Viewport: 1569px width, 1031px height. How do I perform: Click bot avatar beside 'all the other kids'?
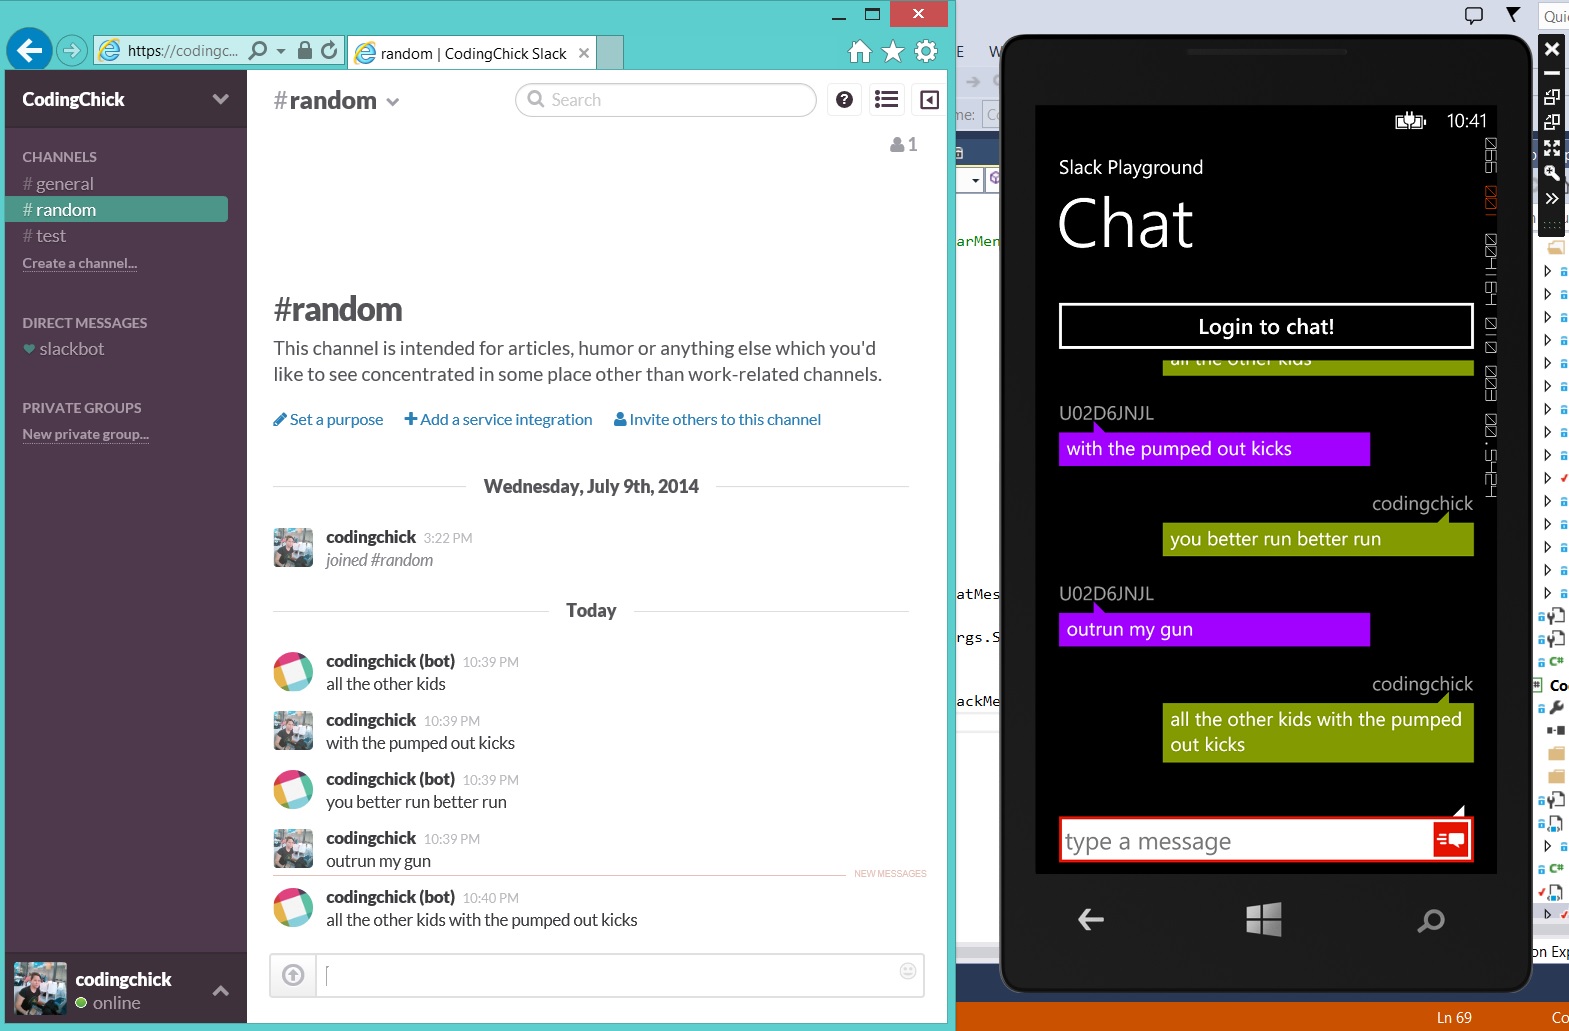(293, 672)
